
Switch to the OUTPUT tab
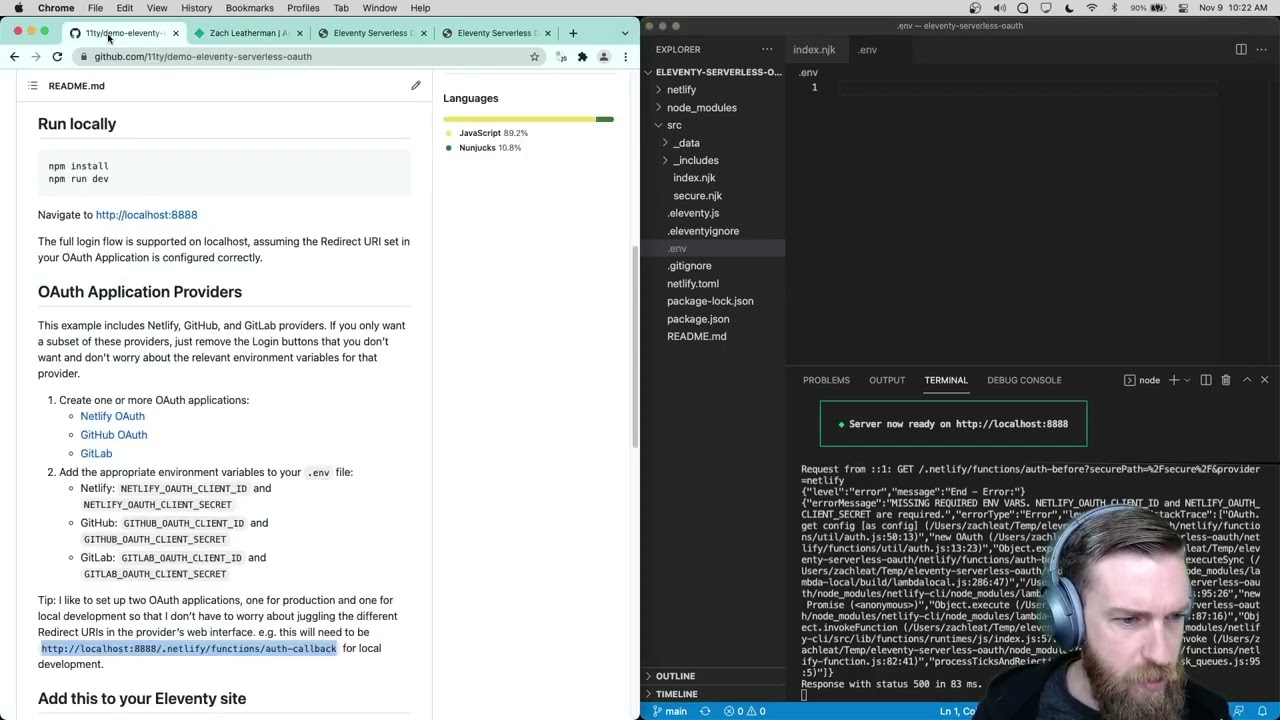(887, 380)
